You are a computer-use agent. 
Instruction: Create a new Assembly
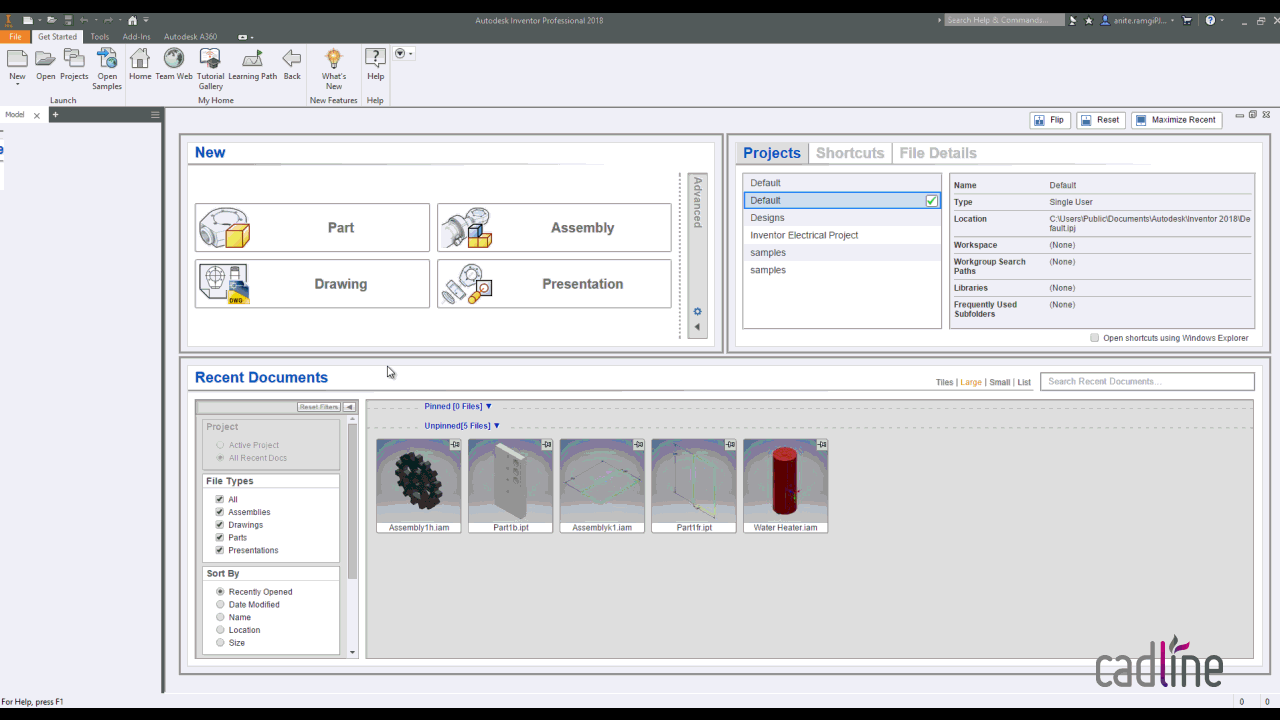tap(554, 228)
